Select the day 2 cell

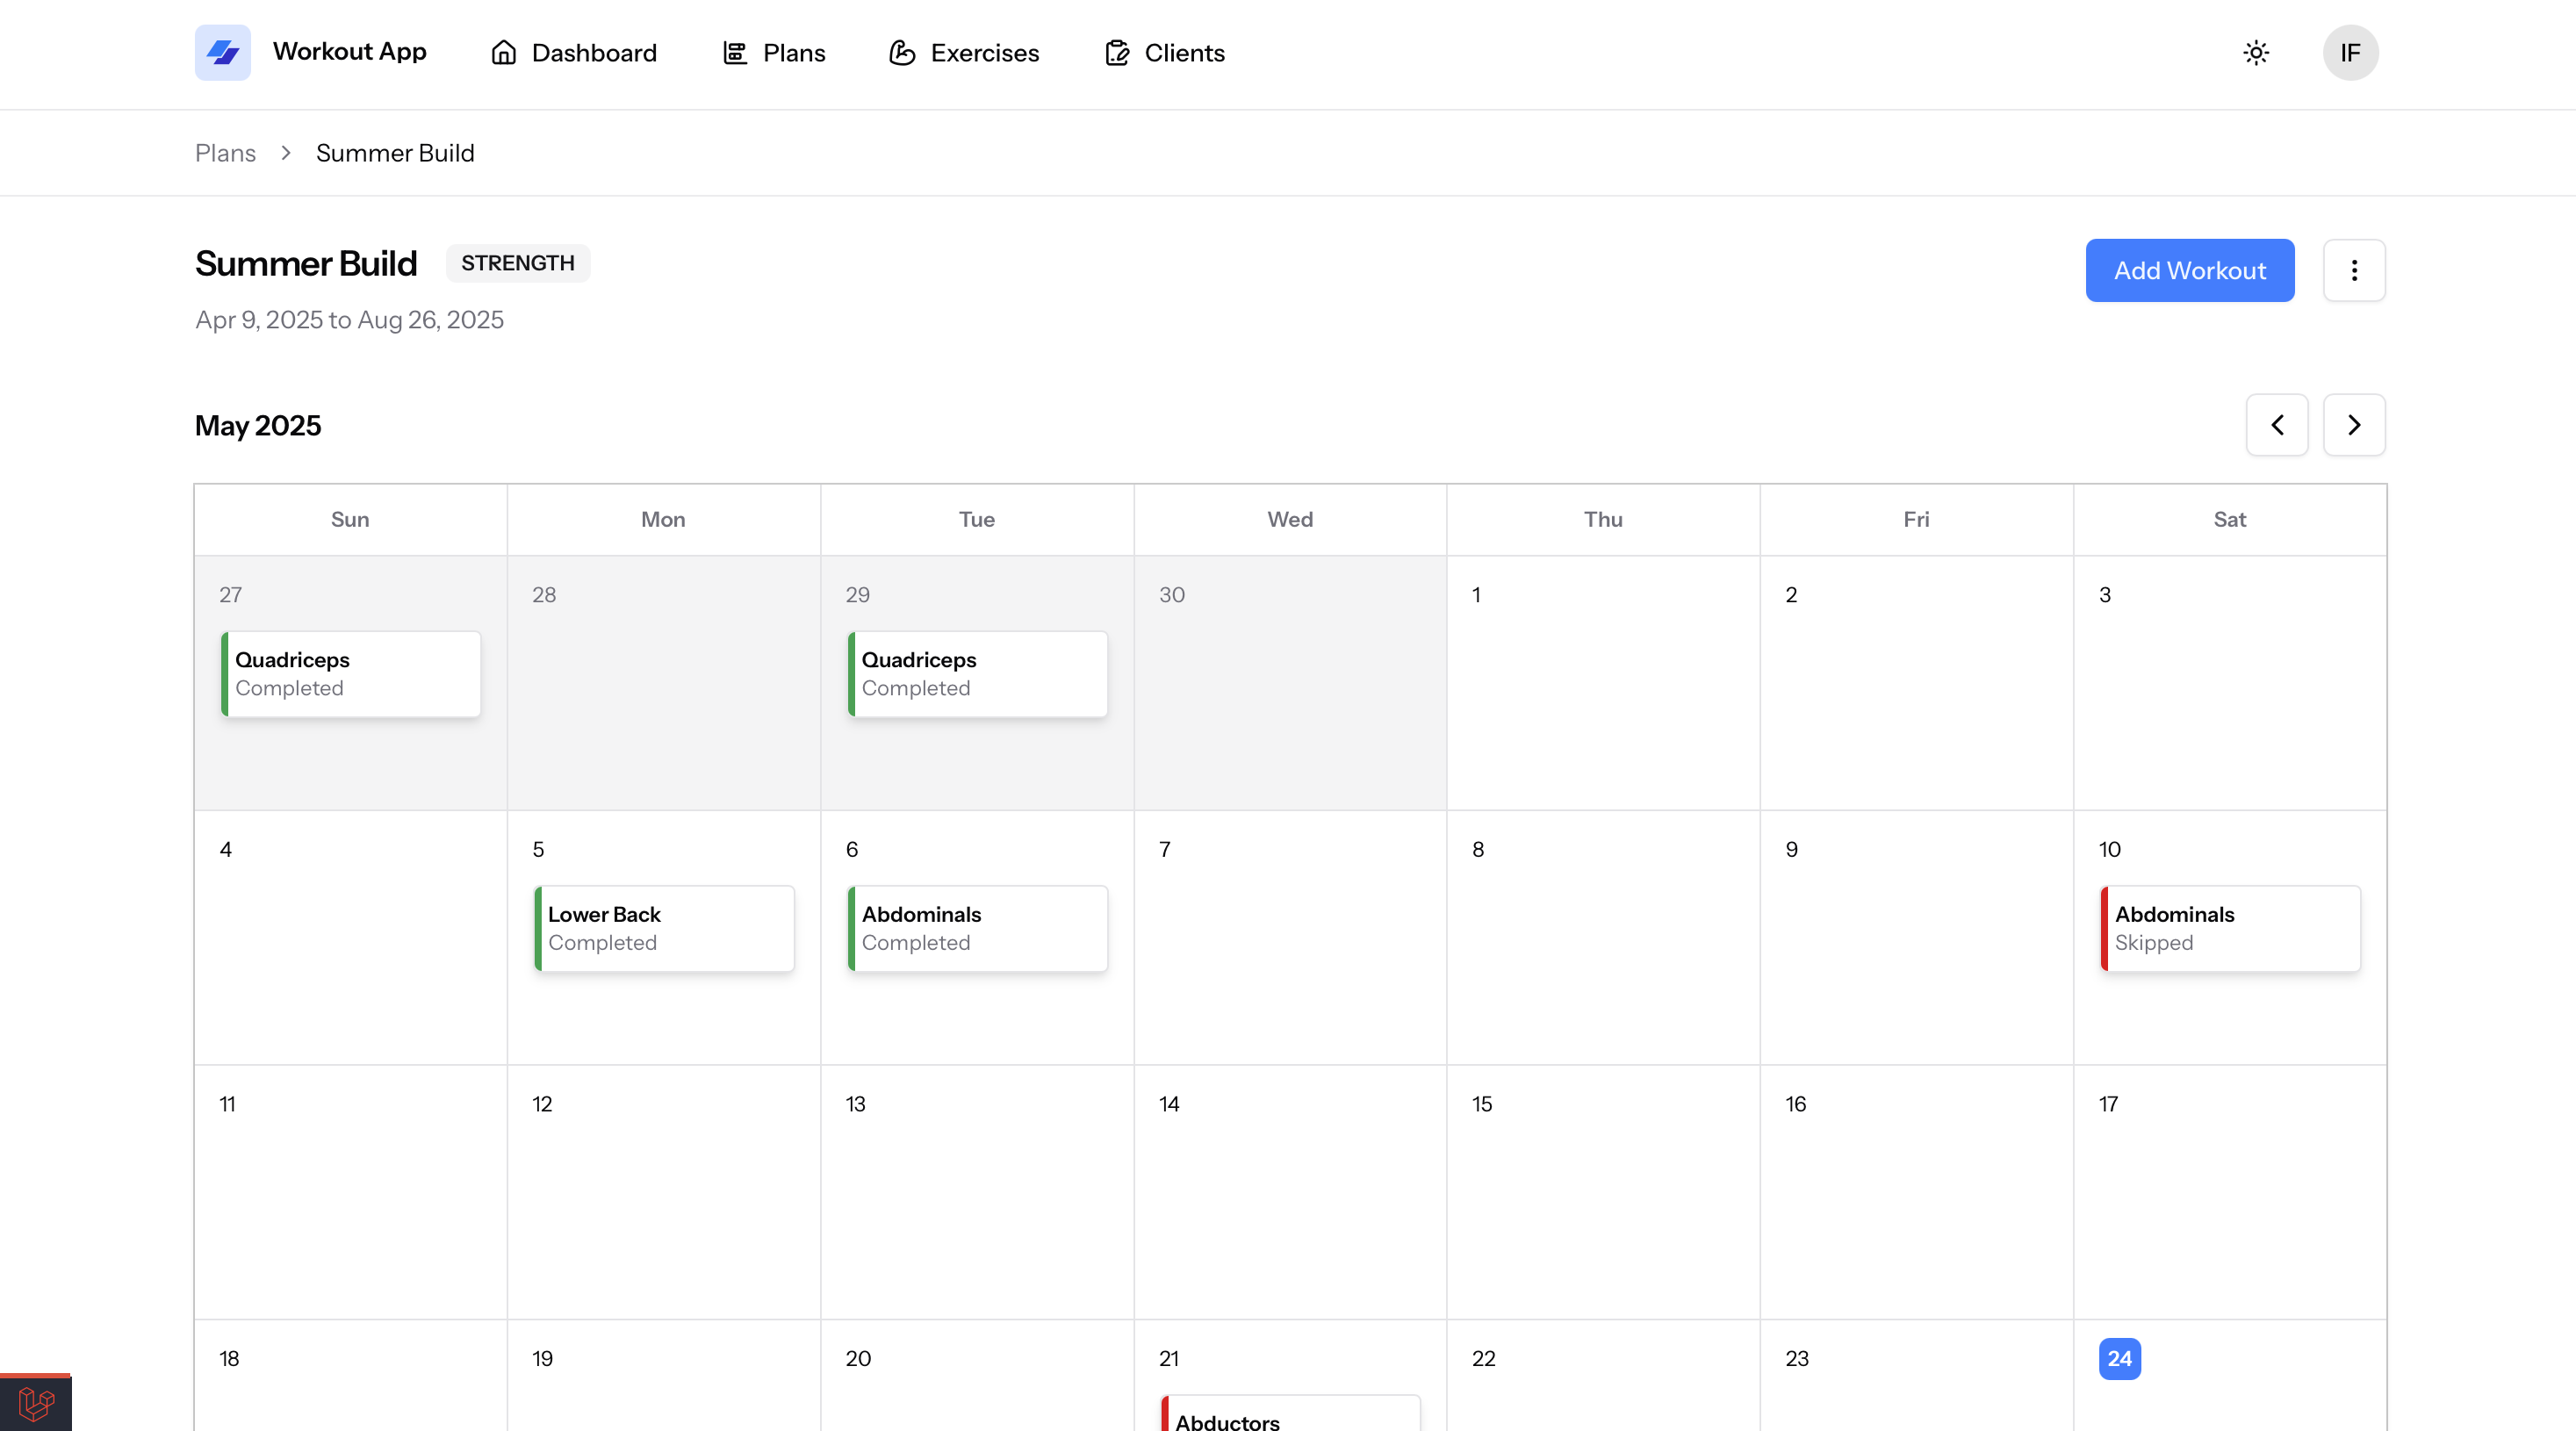click(x=1917, y=683)
